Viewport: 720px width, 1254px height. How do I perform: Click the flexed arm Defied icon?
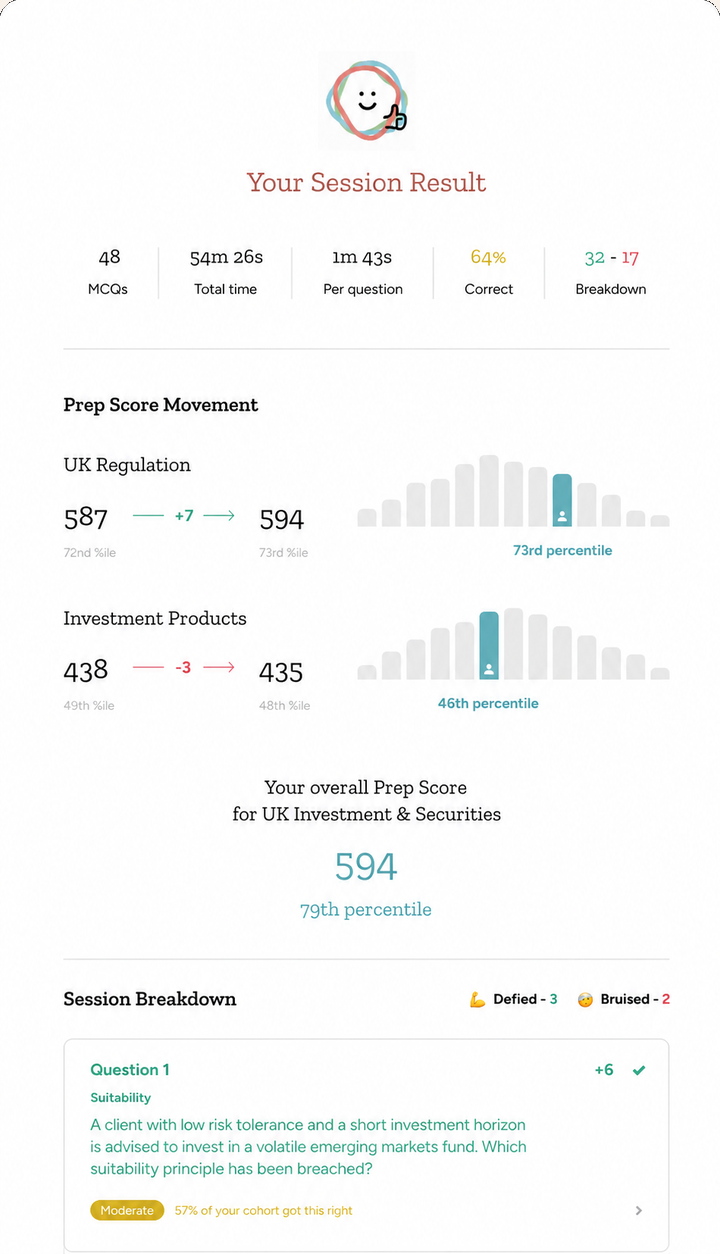pyautogui.click(x=478, y=999)
